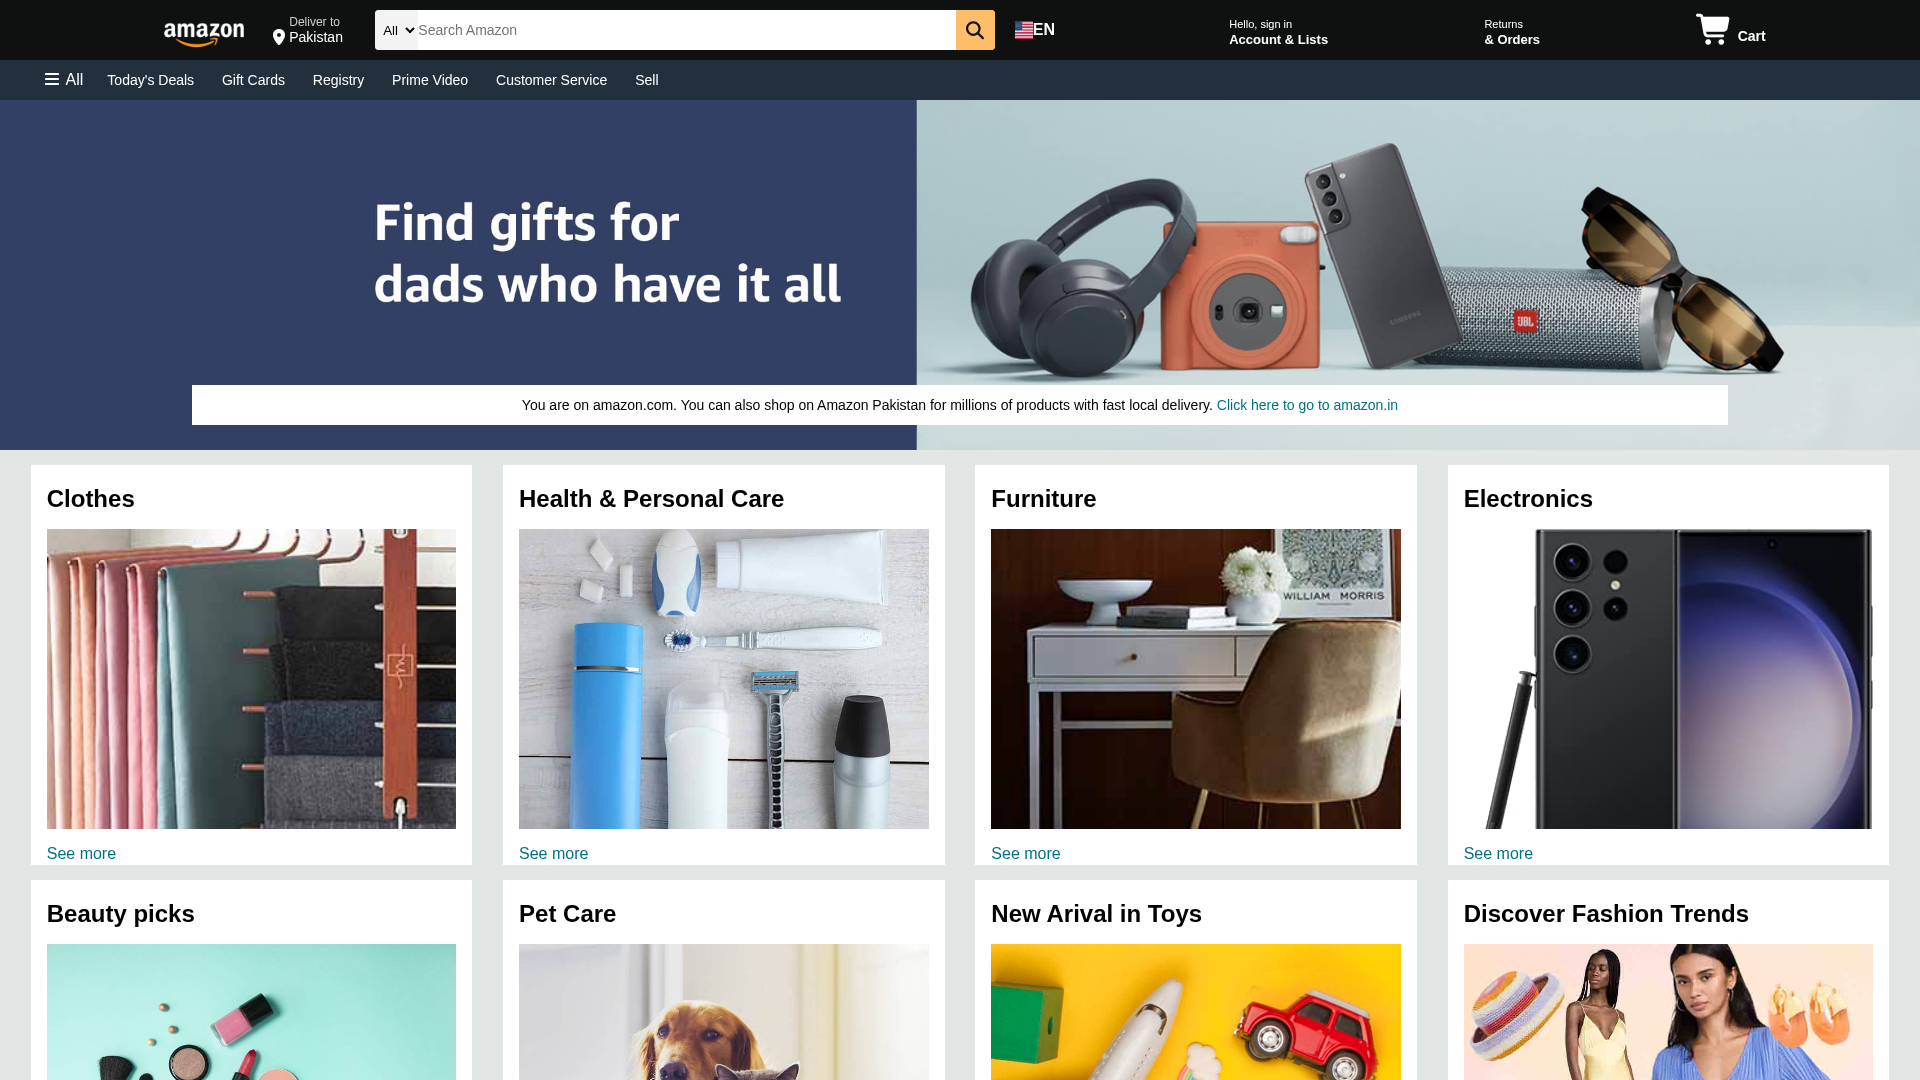Open the Health & Personal Care product image

point(724,679)
